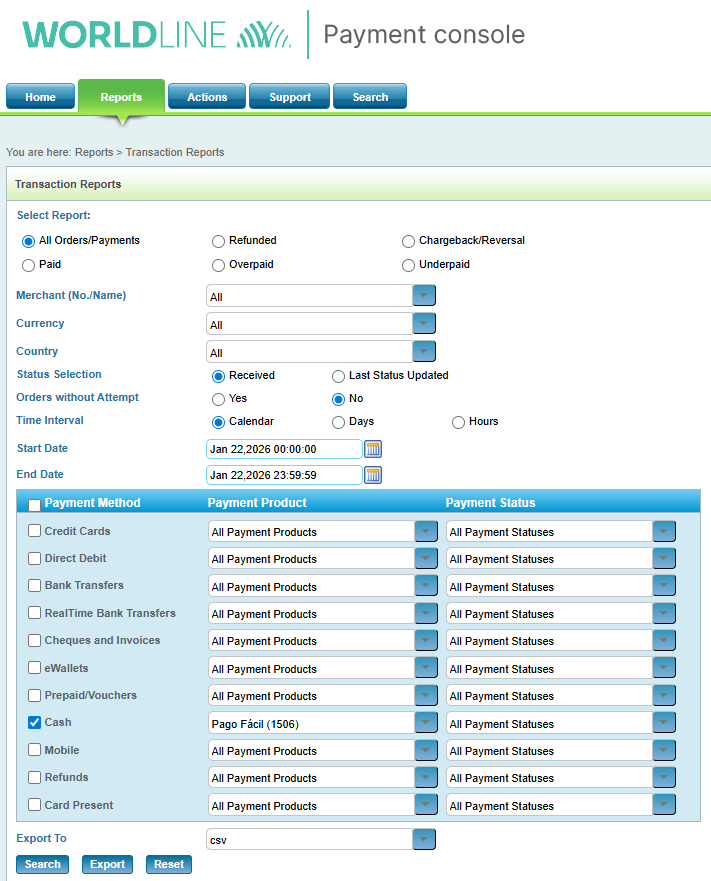
Task: Click the Start Date input field
Action: click(x=284, y=449)
